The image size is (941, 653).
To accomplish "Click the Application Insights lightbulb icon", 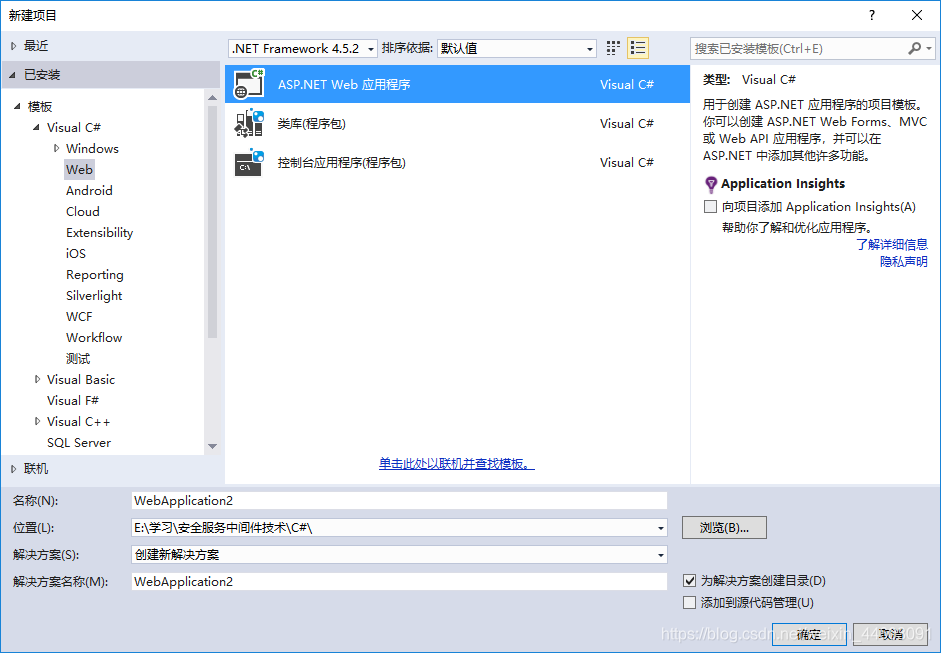I will (711, 184).
